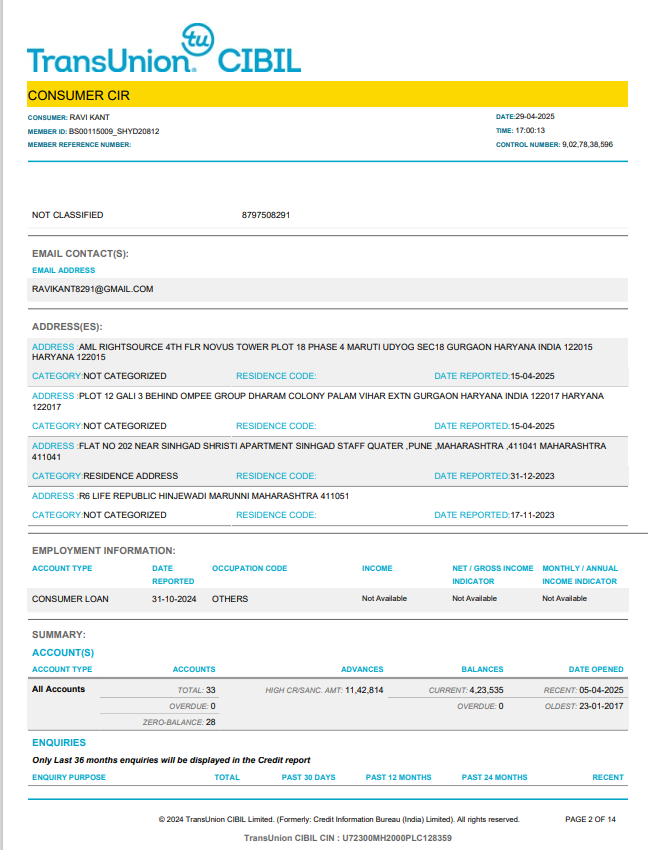Image resolution: width=648 pixels, height=850 pixels.
Task: Select current balance 4,23,535
Action: [x=486, y=690]
